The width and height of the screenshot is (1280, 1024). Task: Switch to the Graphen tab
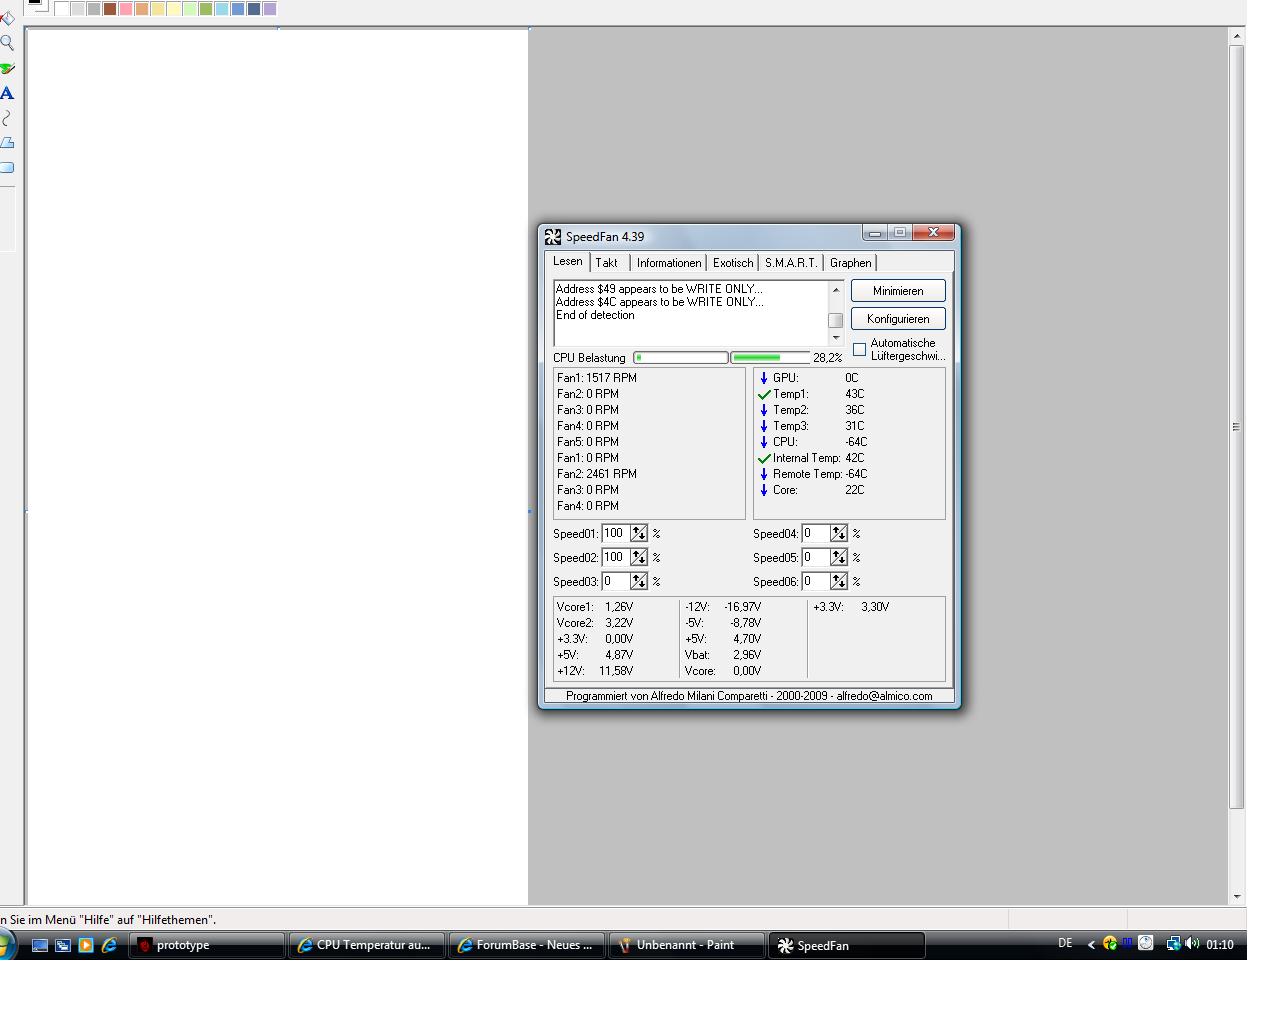(850, 263)
